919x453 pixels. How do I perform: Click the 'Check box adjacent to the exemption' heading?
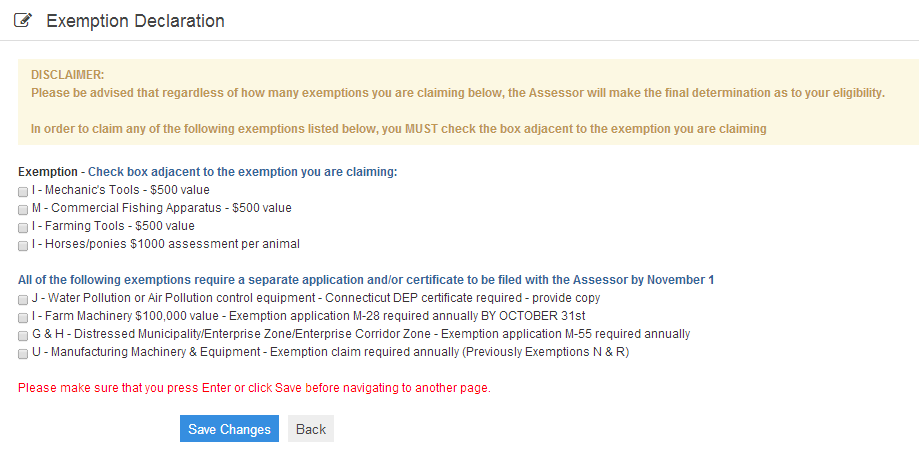pos(243,172)
